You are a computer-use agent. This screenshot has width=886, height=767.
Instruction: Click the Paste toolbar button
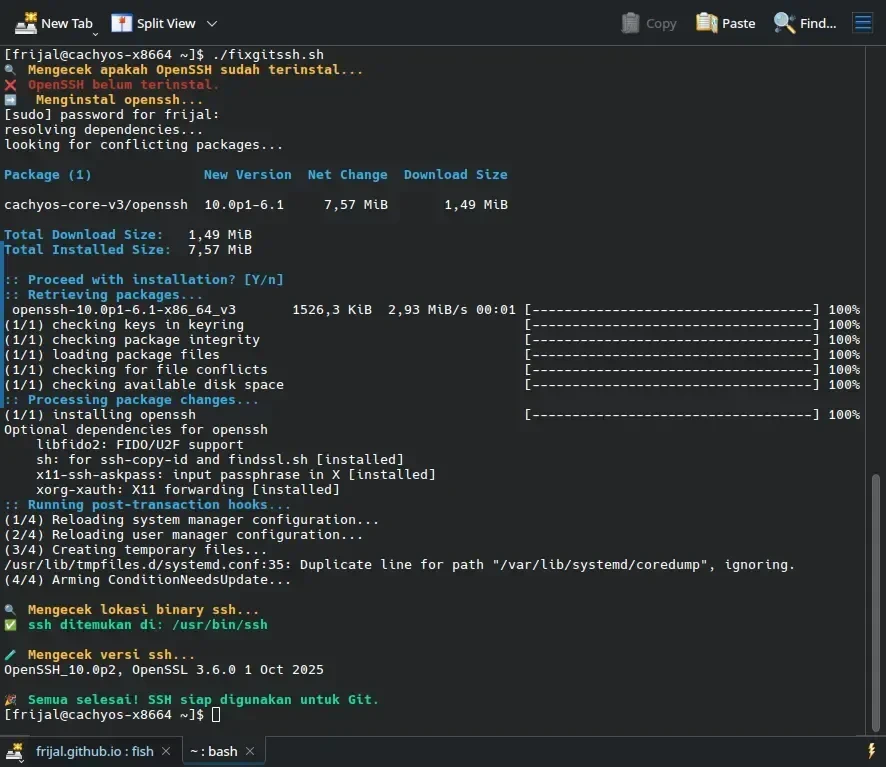click(x=726, y=23)
